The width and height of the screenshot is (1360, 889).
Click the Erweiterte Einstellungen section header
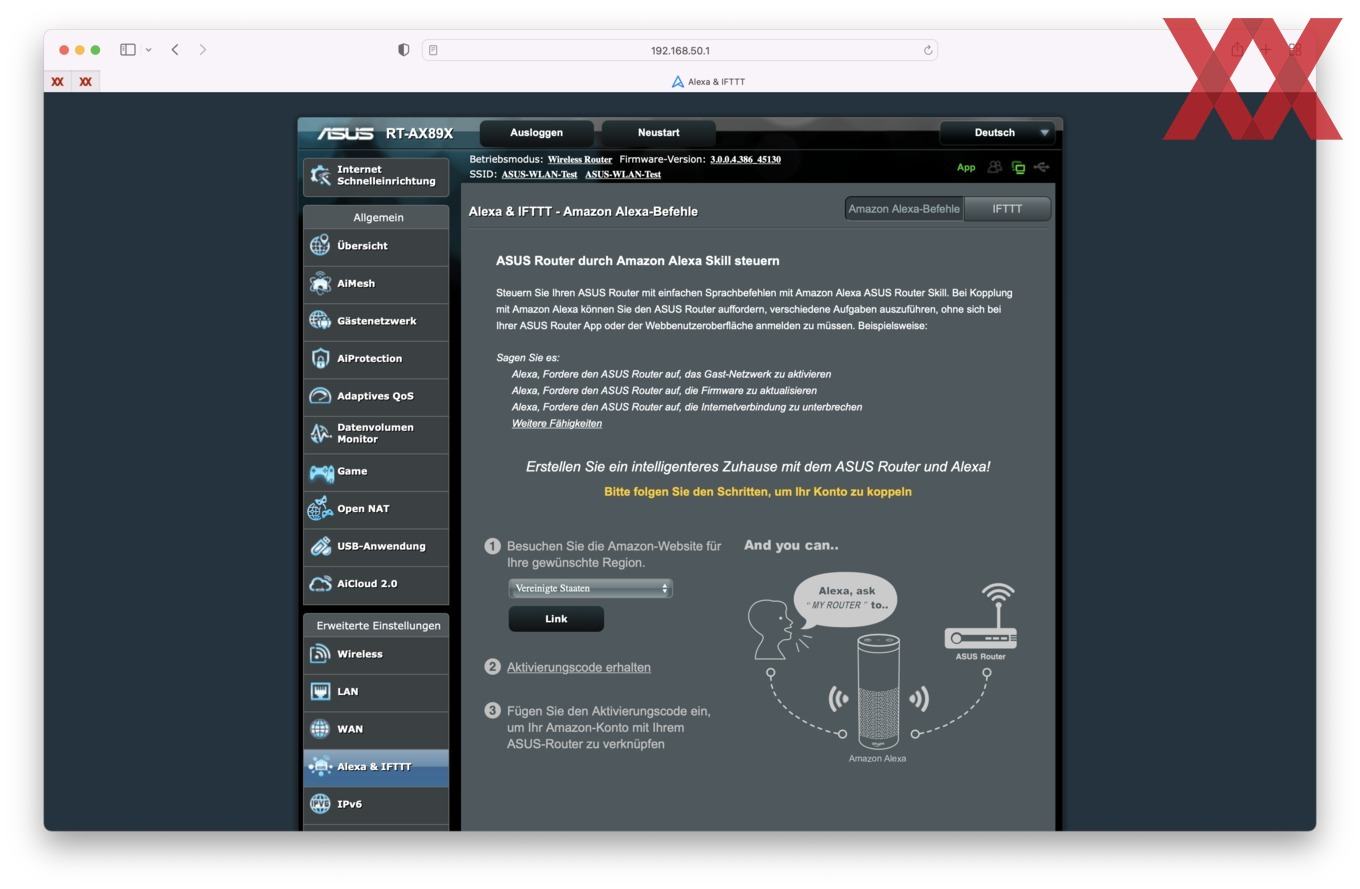tap(378, 626)
